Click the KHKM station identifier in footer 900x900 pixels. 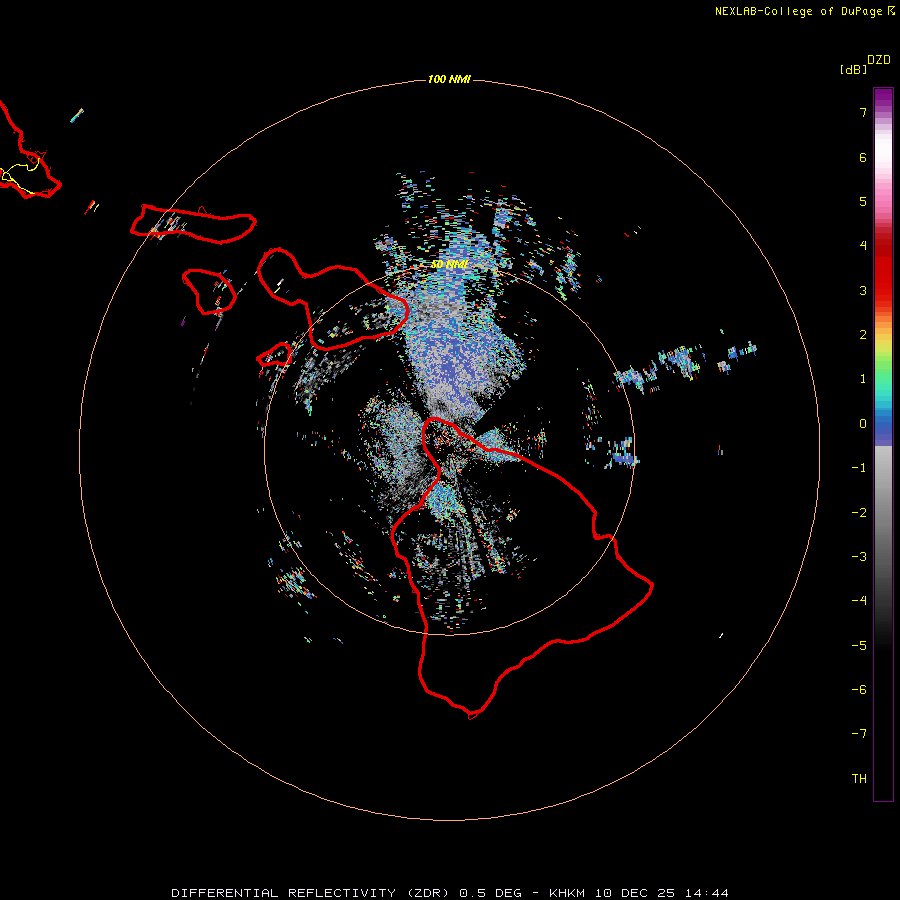[x=568, y=893]
